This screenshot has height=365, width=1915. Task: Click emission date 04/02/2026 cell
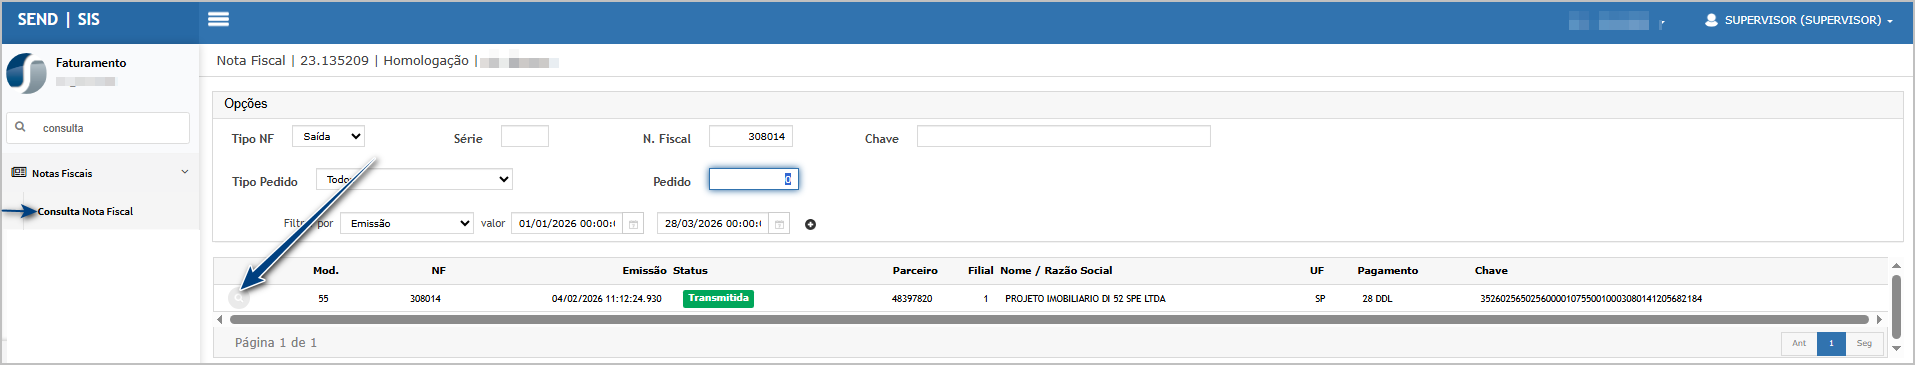606,298
